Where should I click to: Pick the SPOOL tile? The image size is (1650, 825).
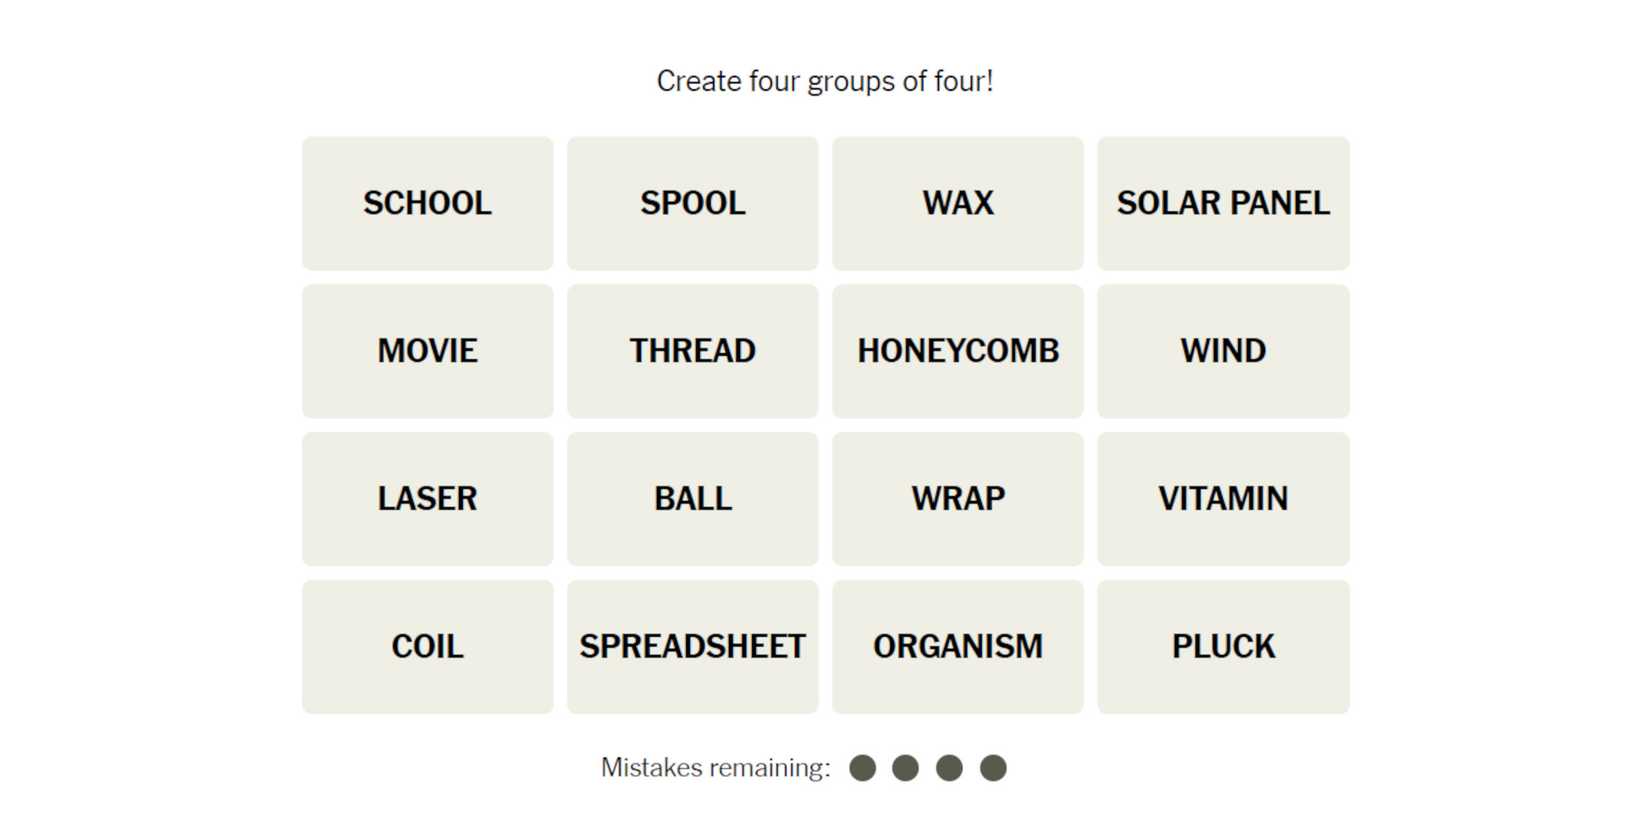point(692,203)
